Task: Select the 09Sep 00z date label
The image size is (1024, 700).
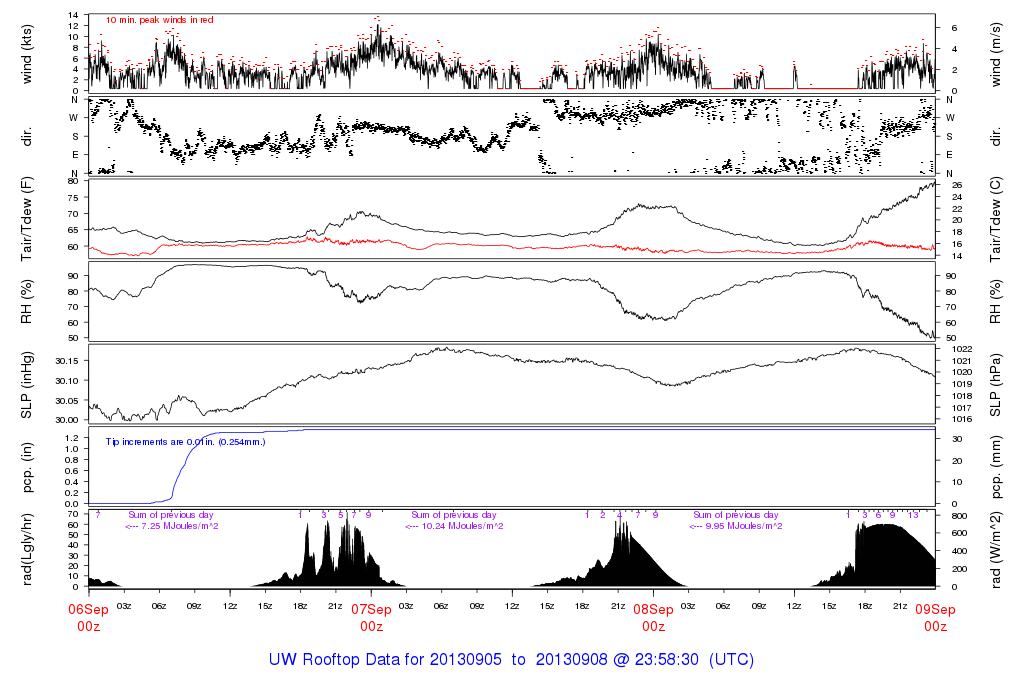Action: pos(935,617)
